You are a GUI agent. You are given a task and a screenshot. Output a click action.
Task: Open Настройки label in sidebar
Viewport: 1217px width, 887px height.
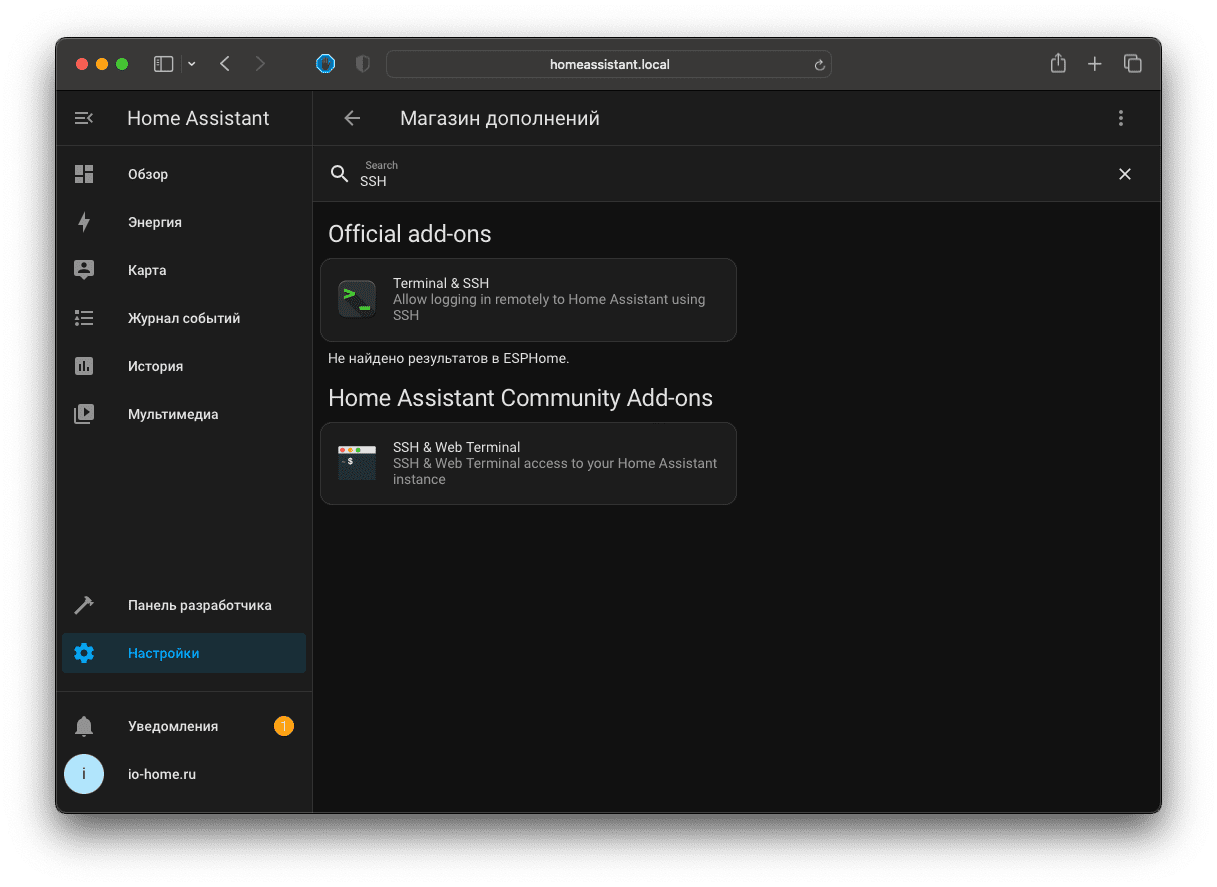point(164,653)
